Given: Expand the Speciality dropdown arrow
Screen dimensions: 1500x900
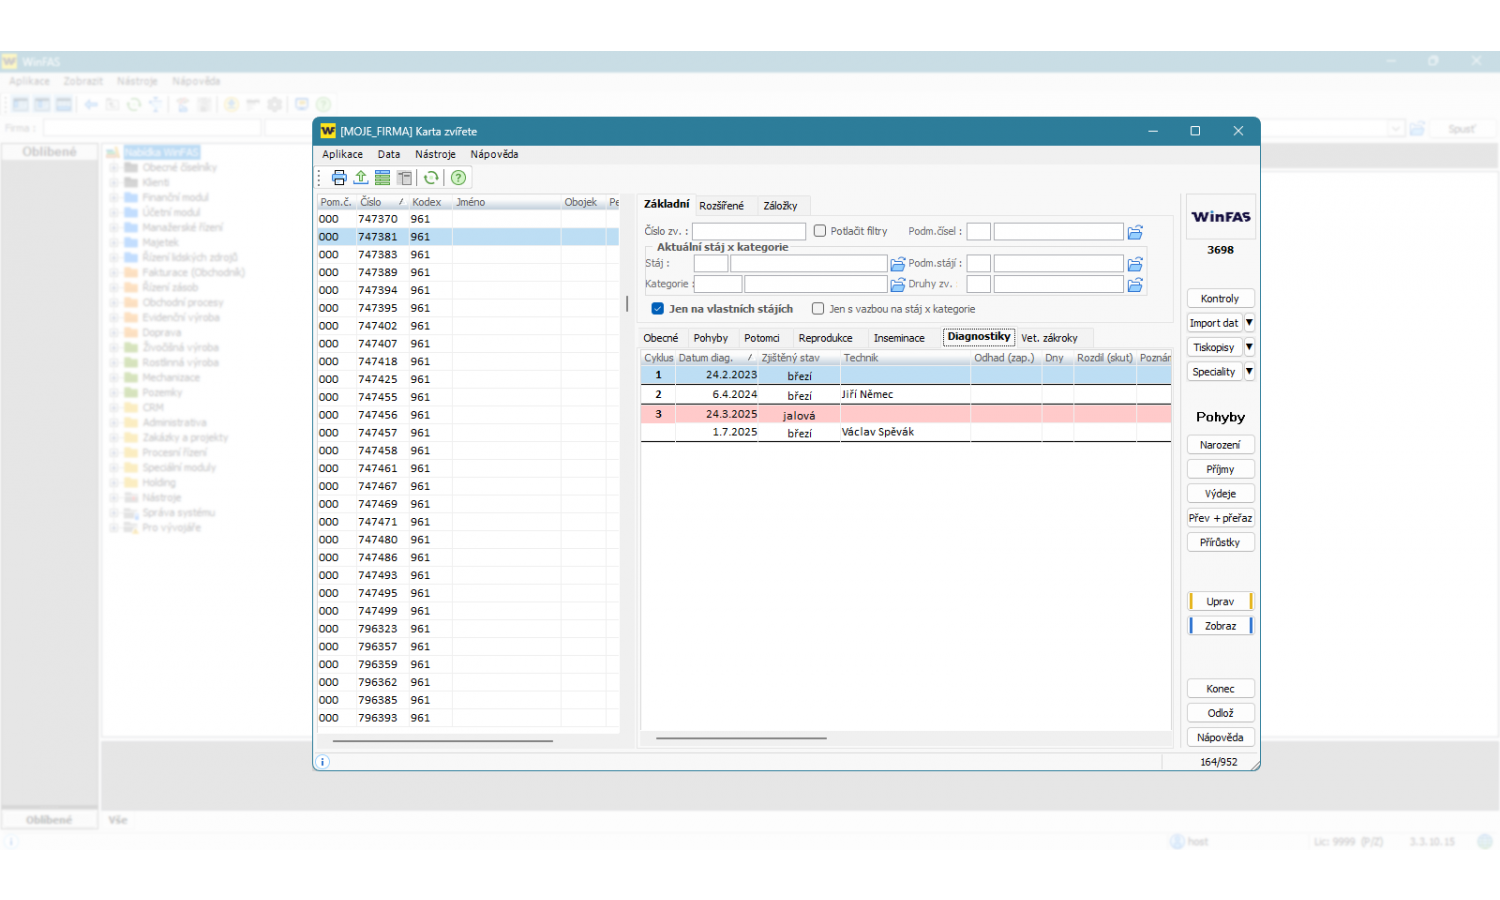Looking at the screenshot, I should point(1249,372).
